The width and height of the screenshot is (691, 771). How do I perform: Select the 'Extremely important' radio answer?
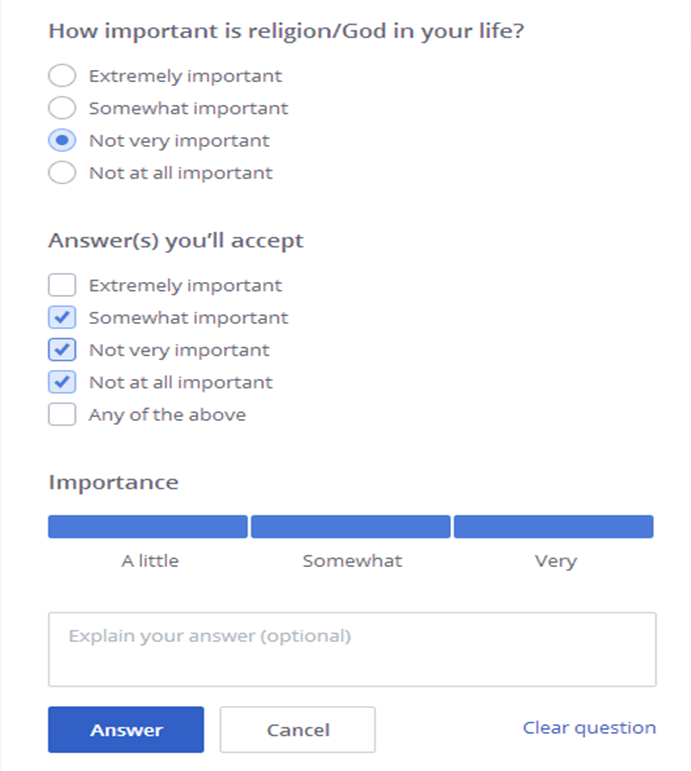tap(62, 76)
